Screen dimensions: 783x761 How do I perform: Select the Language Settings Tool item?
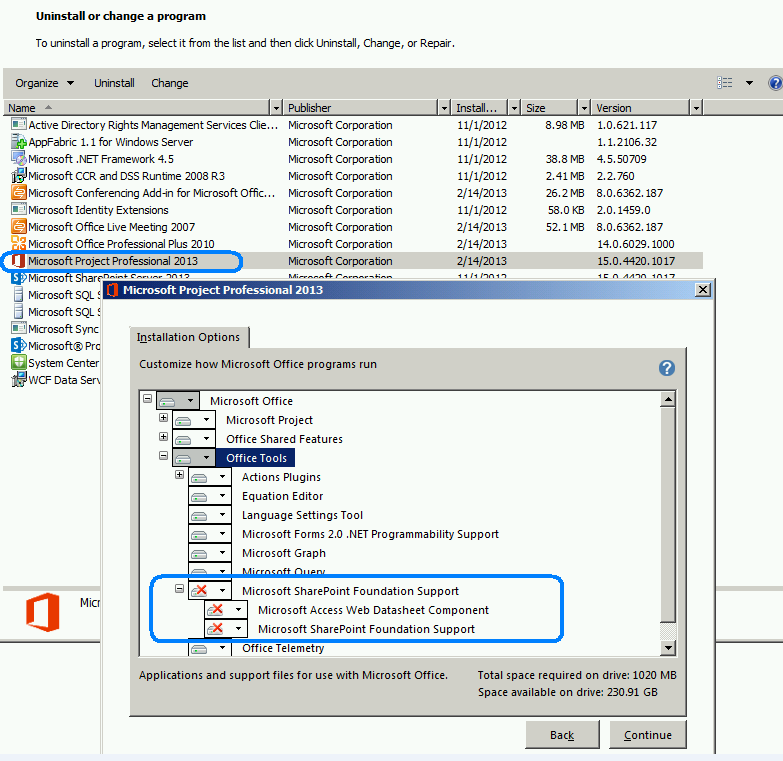coord(302,515)
